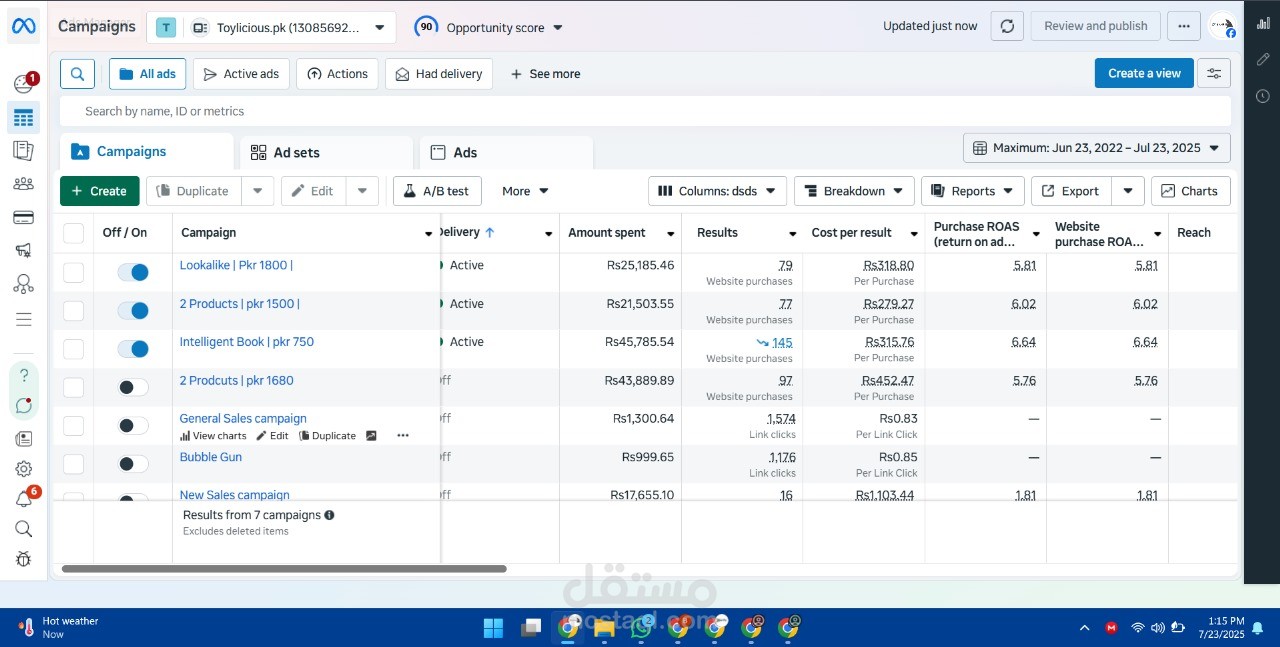
Task: Open the Edit dropdown arrow
Action: pos(362,191)
